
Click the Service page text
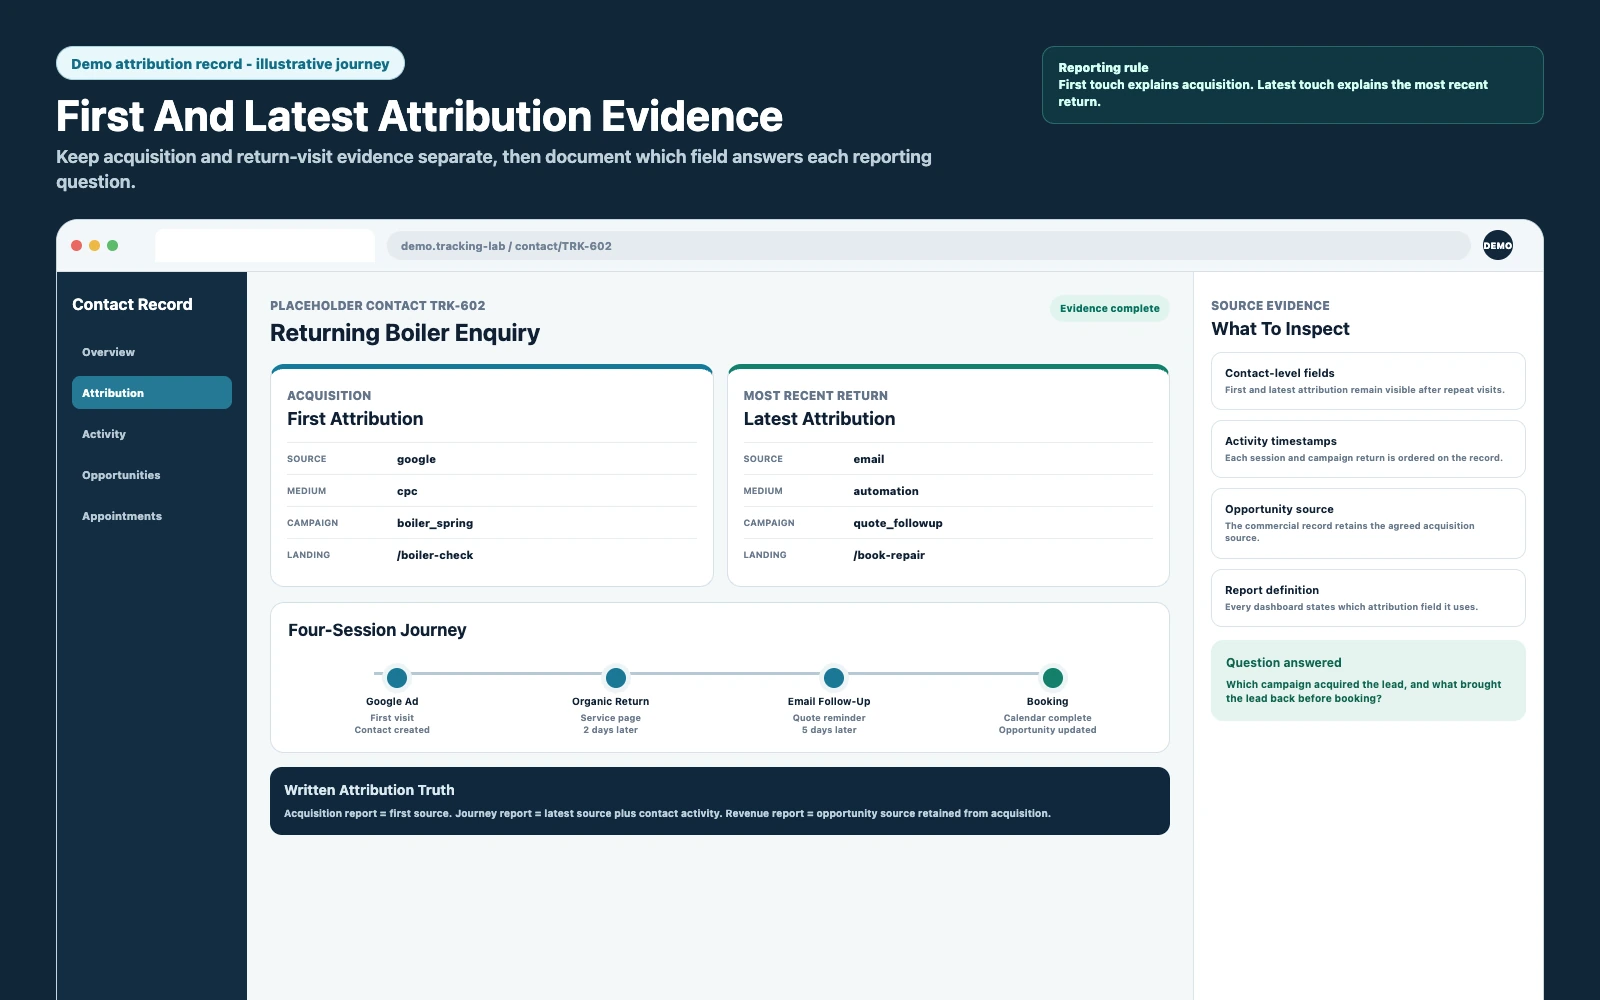[610, 718]
